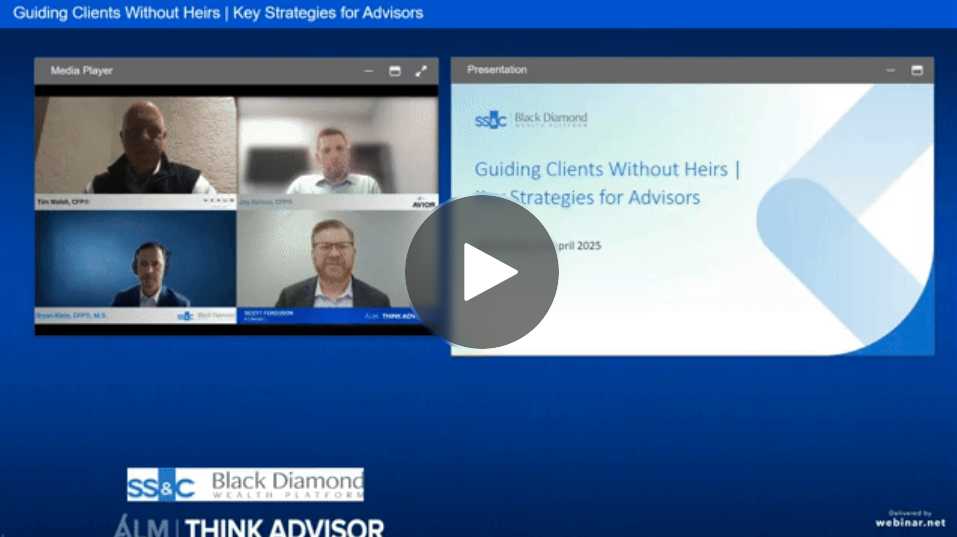The height and width of the screenshot is (537, 957).
Task: Enter fullscreen from Media Player header
Action: (x=421, y=71)
